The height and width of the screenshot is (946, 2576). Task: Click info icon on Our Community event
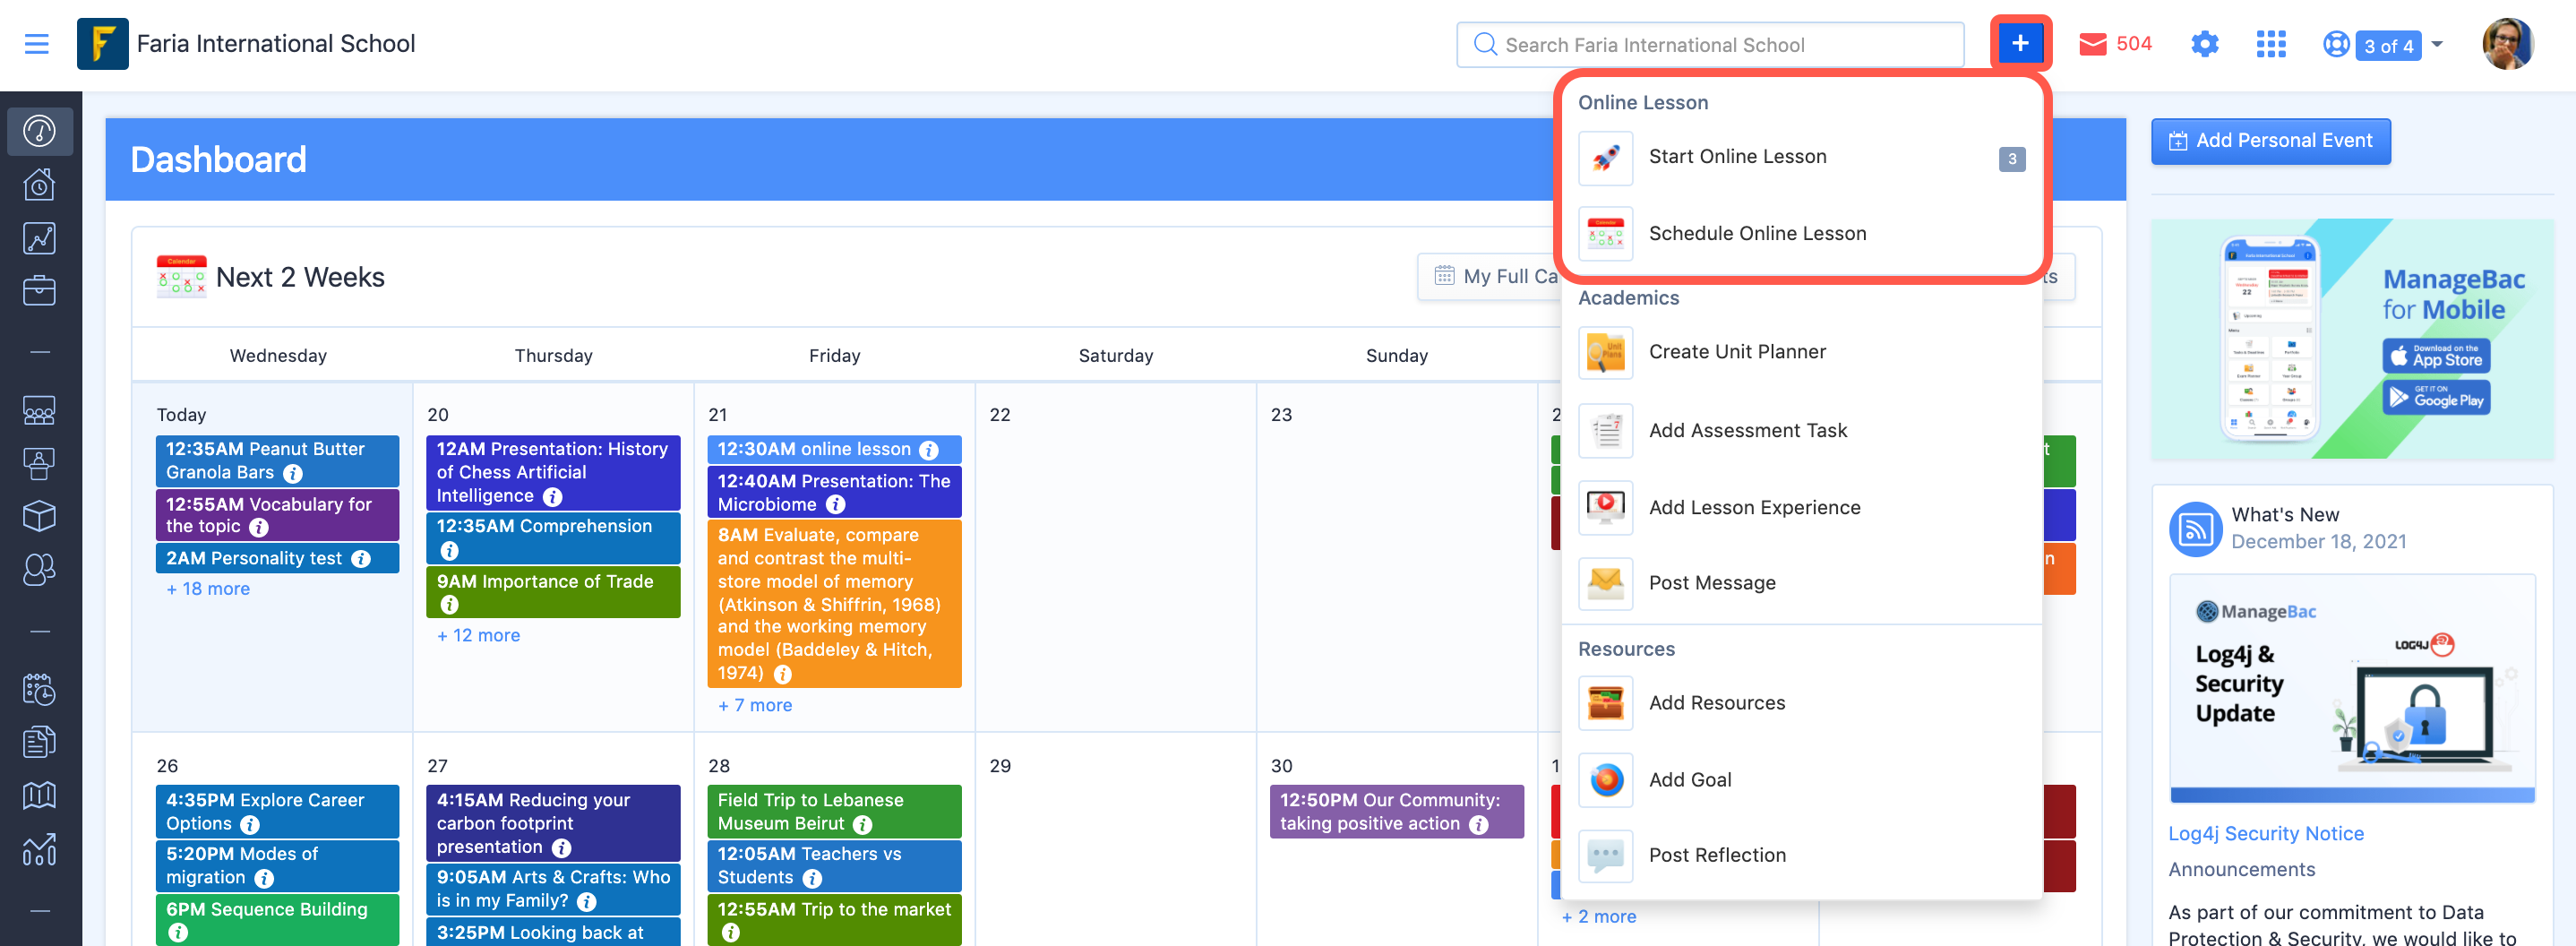click(1479, 825)
